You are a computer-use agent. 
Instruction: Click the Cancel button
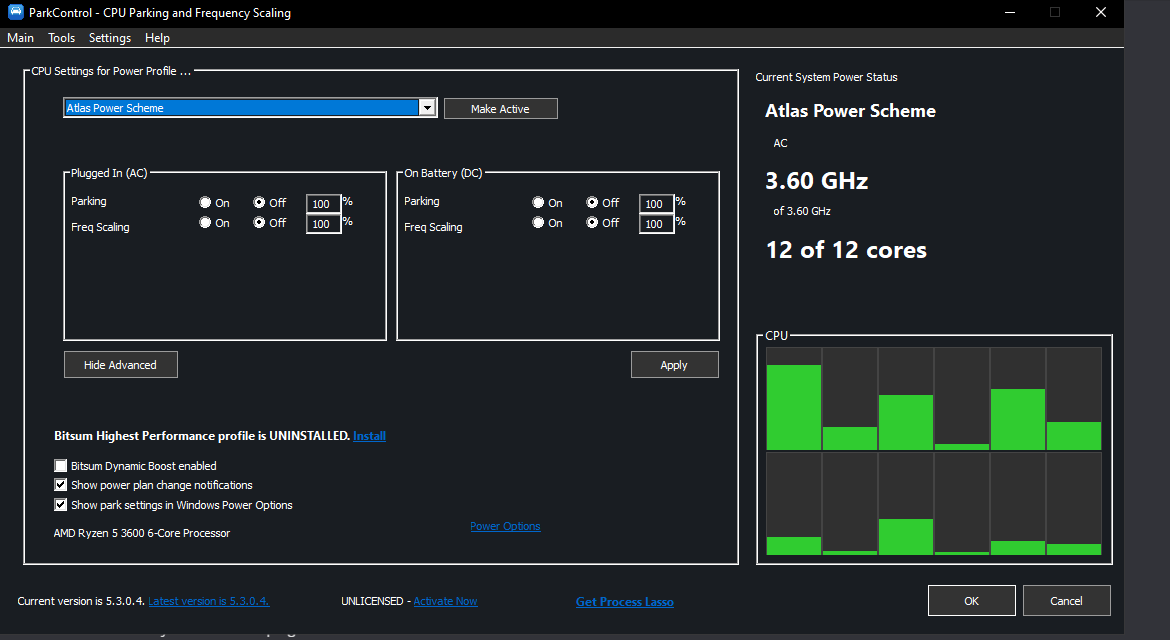[x=1066, y=600]
